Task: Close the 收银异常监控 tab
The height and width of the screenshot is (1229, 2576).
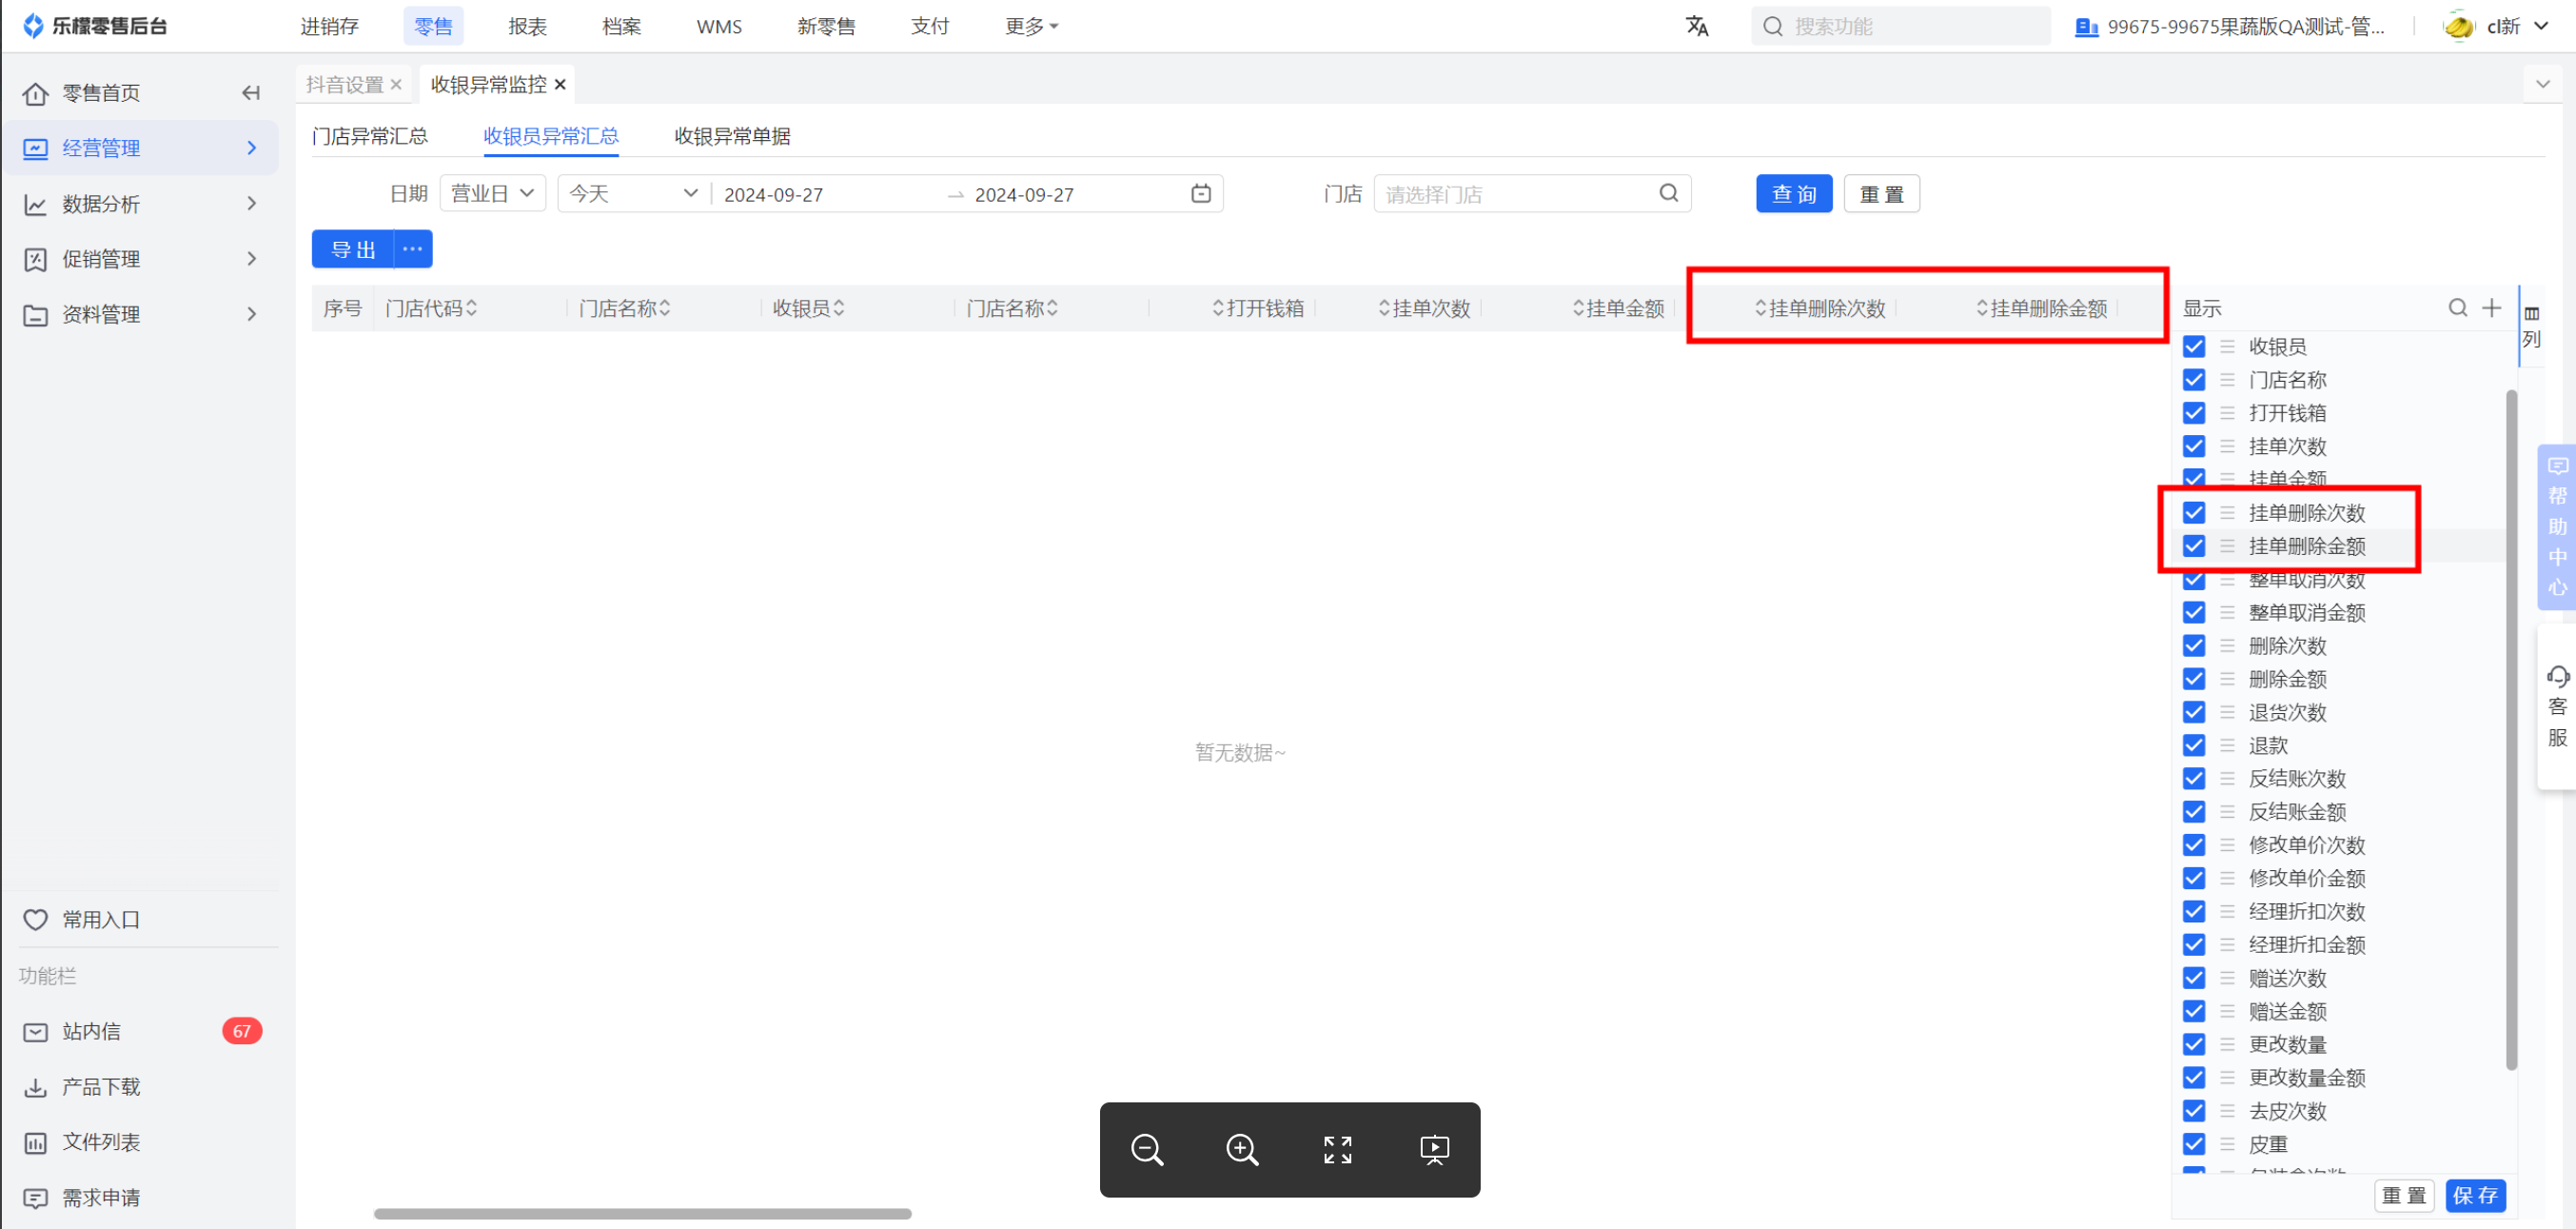Action: tap(560, 85)
